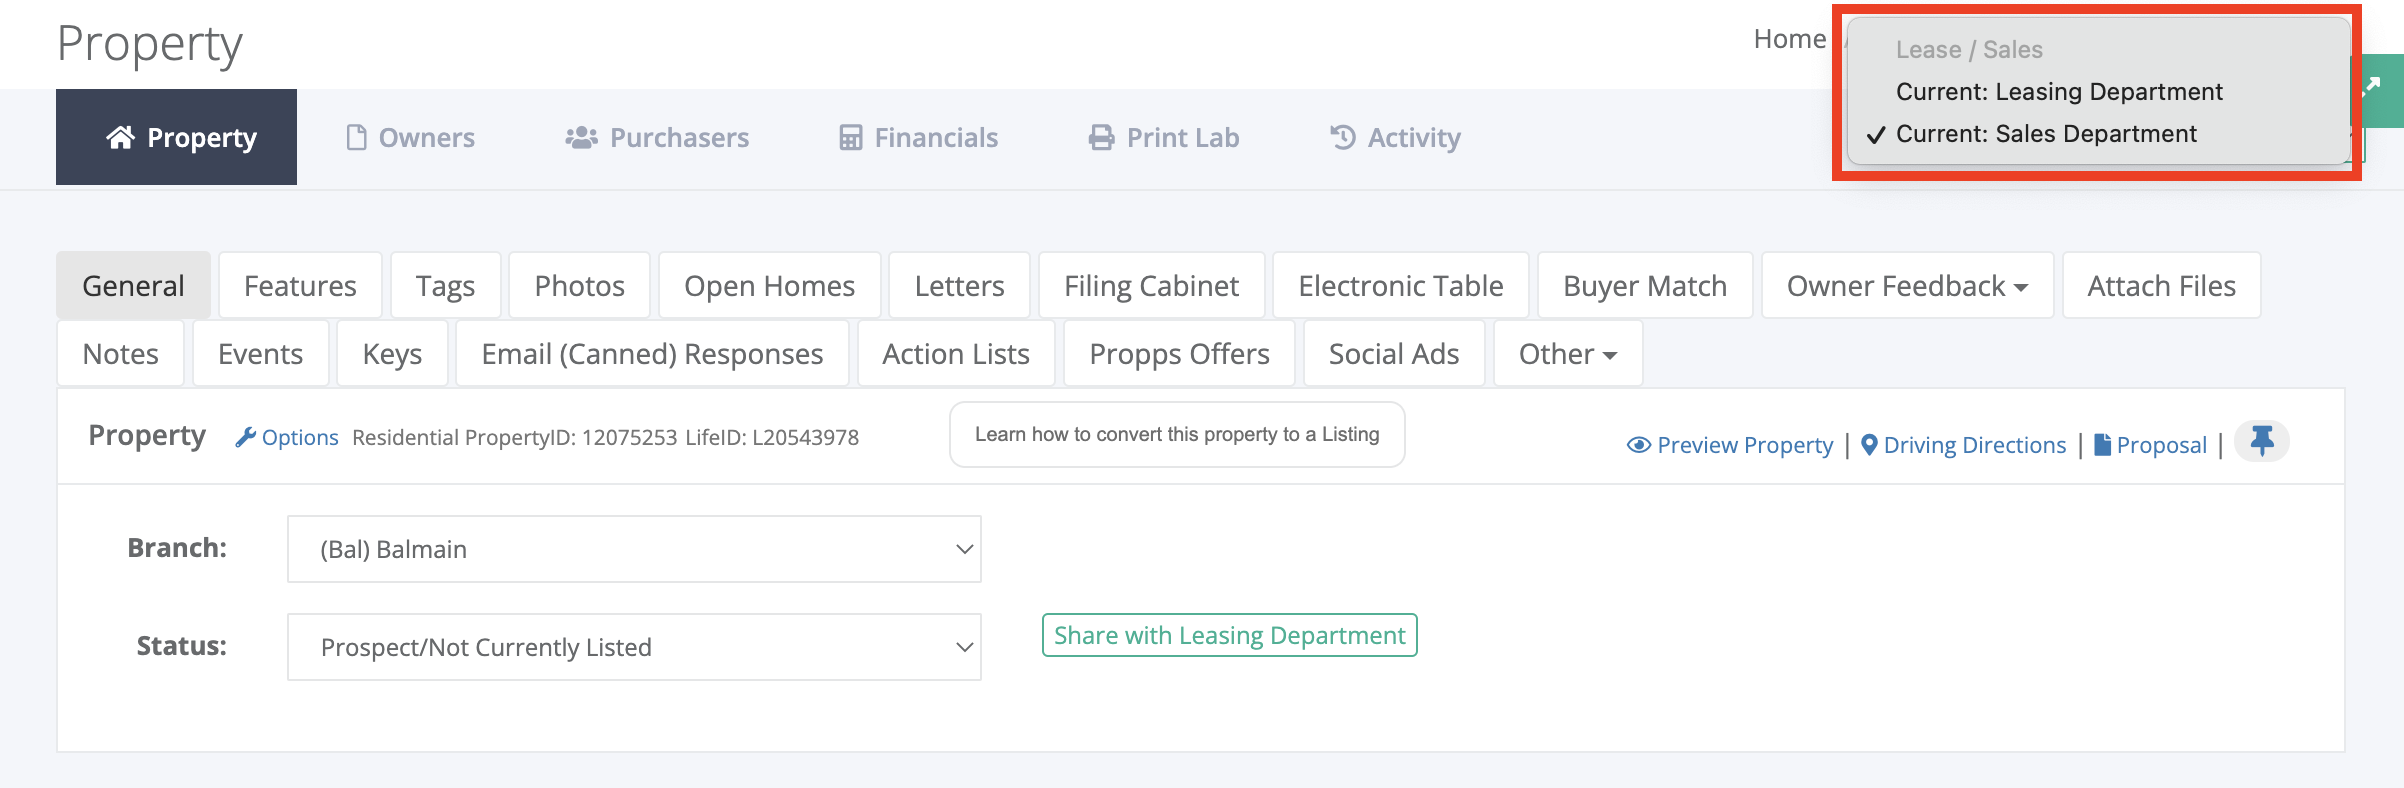Screen dimensions: 2404x788
Task: Click the wrench Options icon
Action: coord(245,437)
